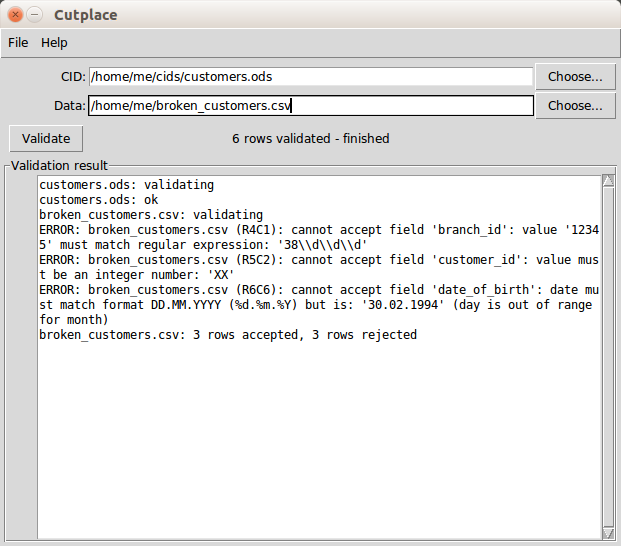Click the R5C2 customer_id error line
This screenshot has height=546, width=621.
(x=319, y=267)
